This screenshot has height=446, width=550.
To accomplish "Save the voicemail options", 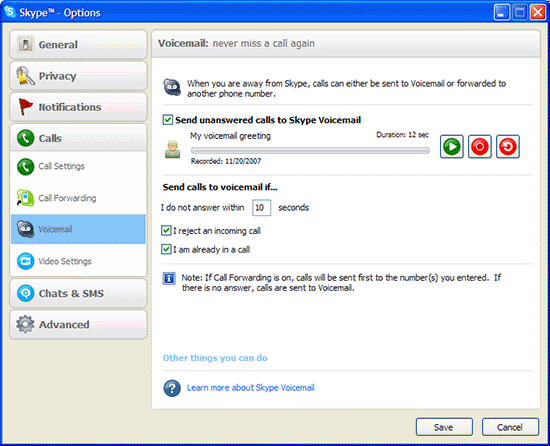I will (444, 427).
